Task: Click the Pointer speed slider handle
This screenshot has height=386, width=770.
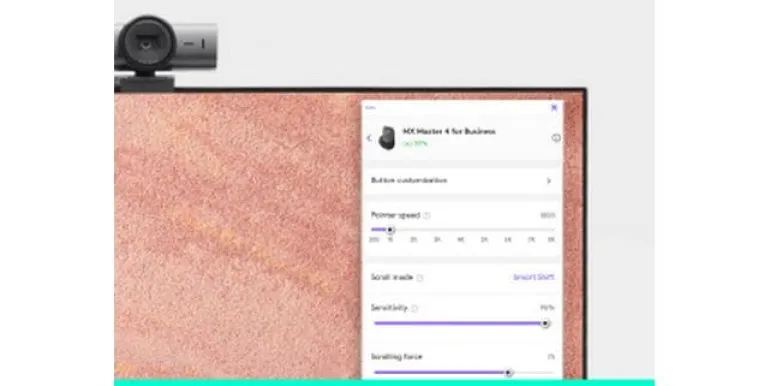Action: coord(390,230)
